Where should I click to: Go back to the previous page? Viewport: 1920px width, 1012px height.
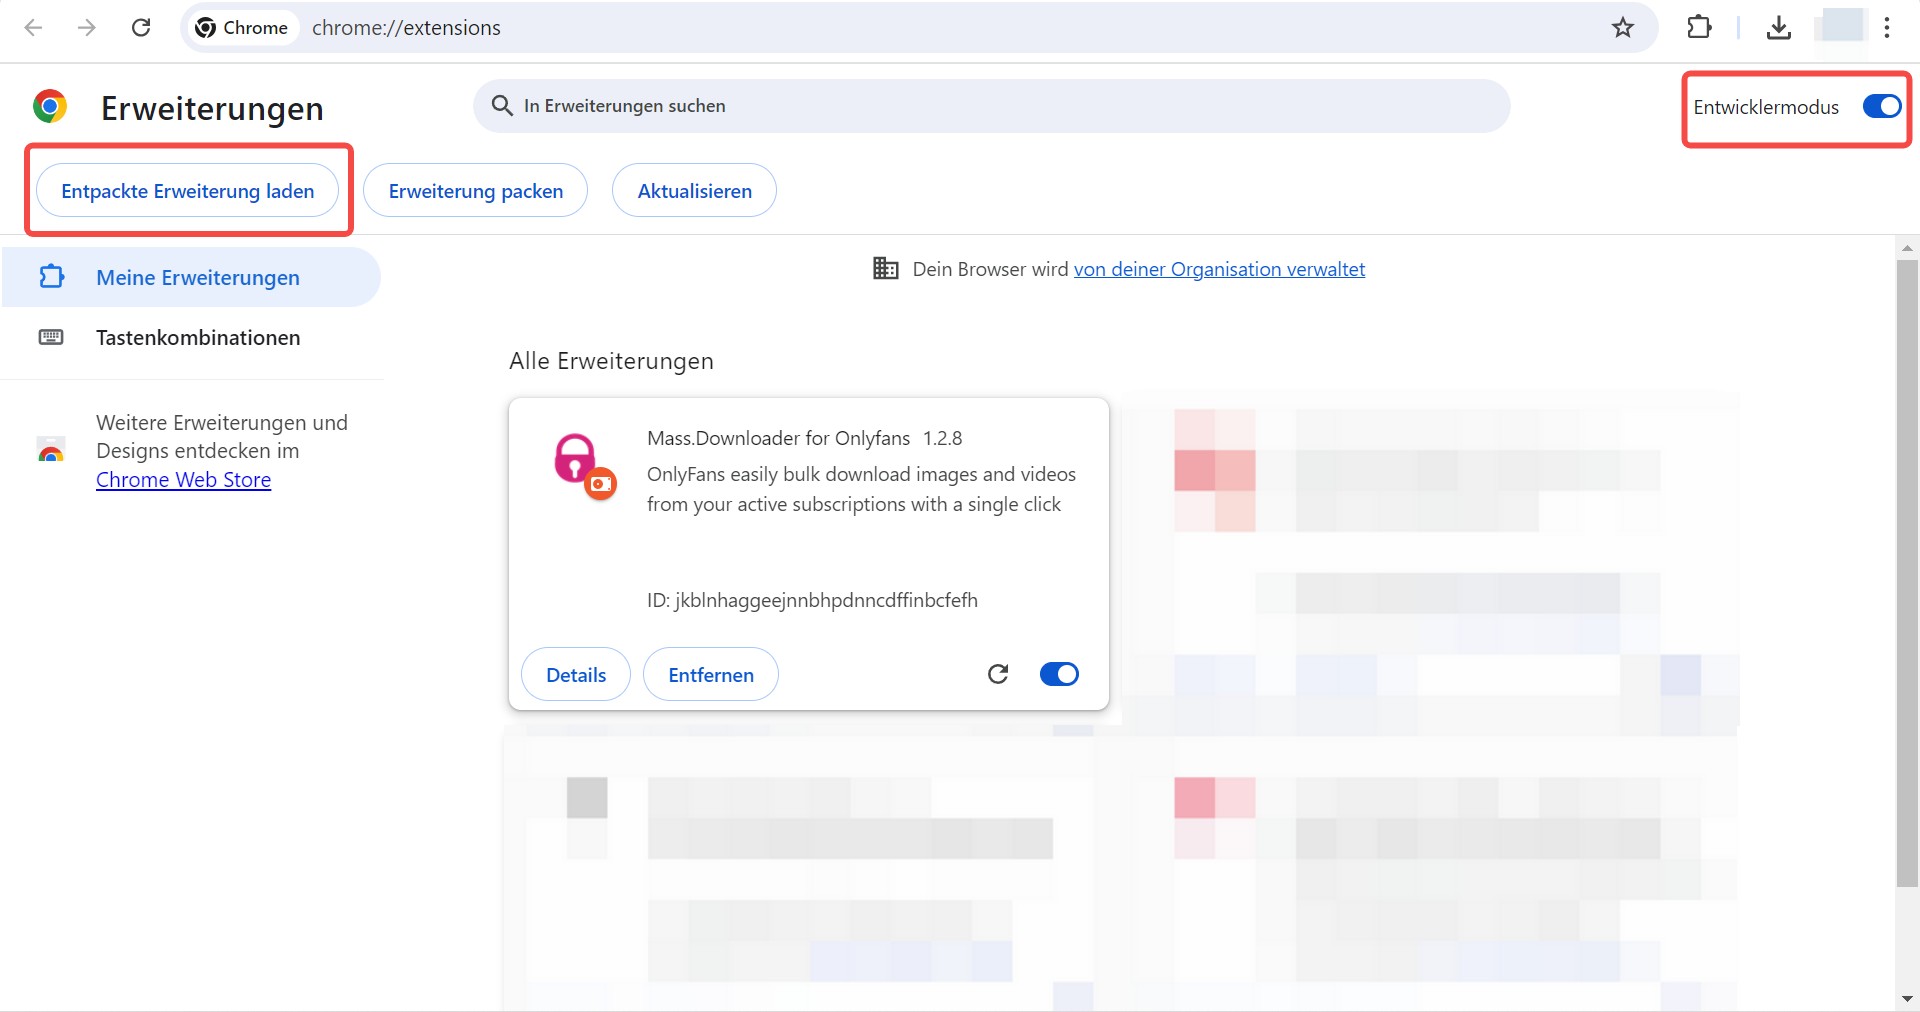click(33, 27)
